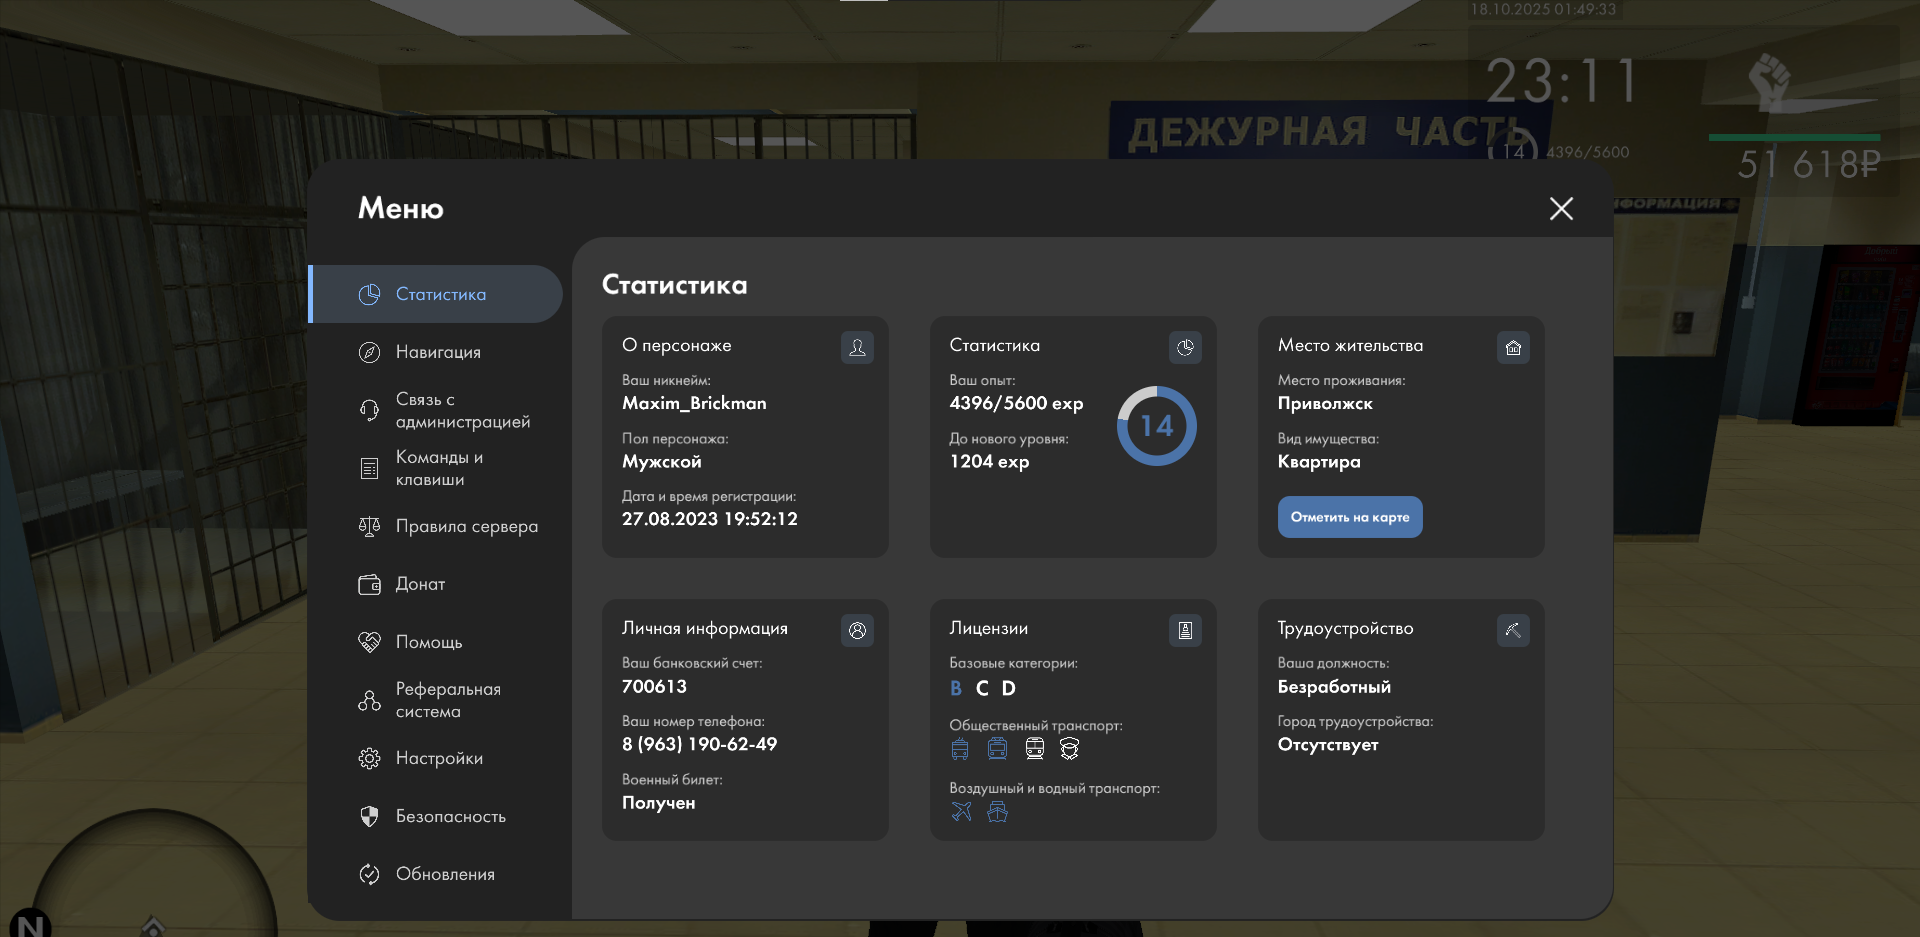Image resolution: width=1920 pixels, height=937 pixels.
Task: Click license category C
Action: 982,688
